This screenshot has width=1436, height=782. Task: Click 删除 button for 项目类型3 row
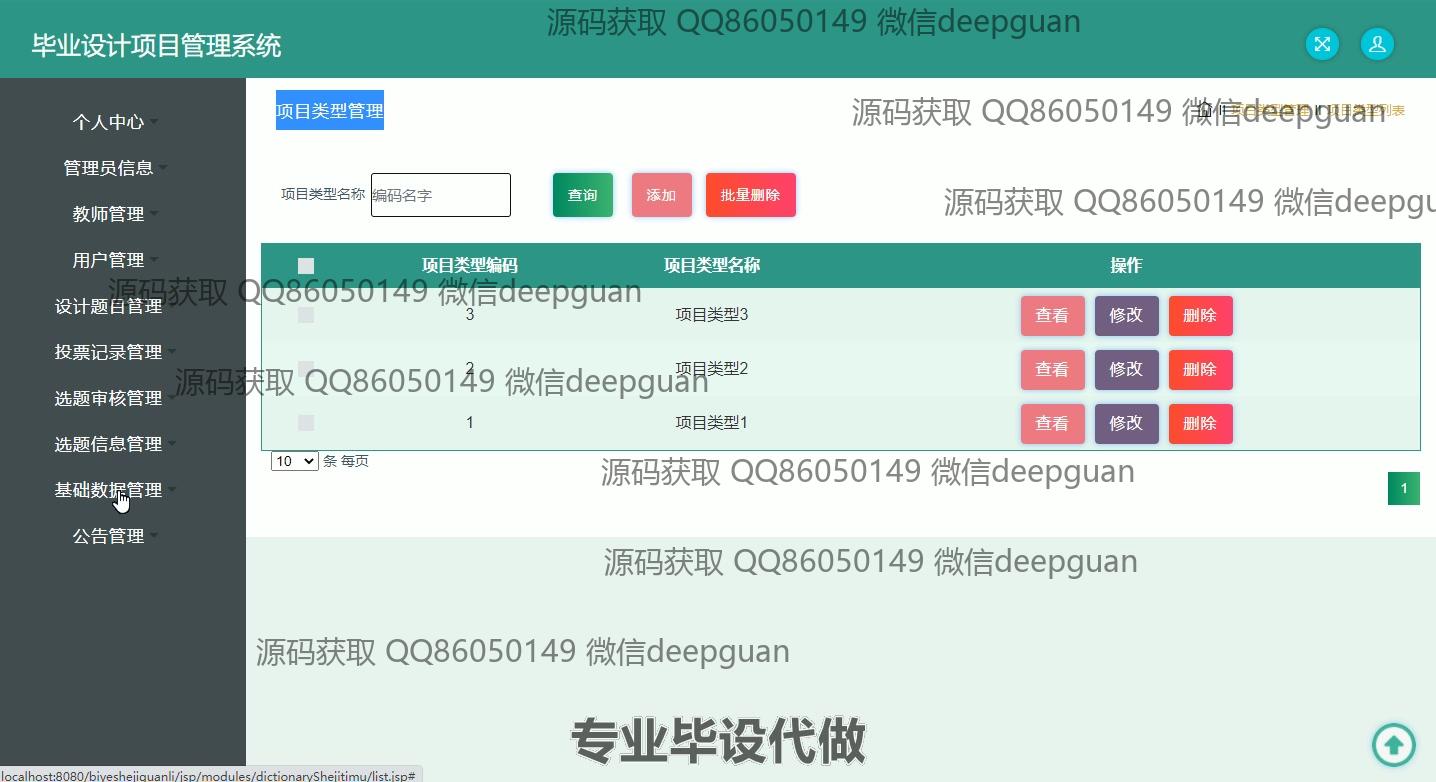pyautogui.click(x=1200, y=316)
